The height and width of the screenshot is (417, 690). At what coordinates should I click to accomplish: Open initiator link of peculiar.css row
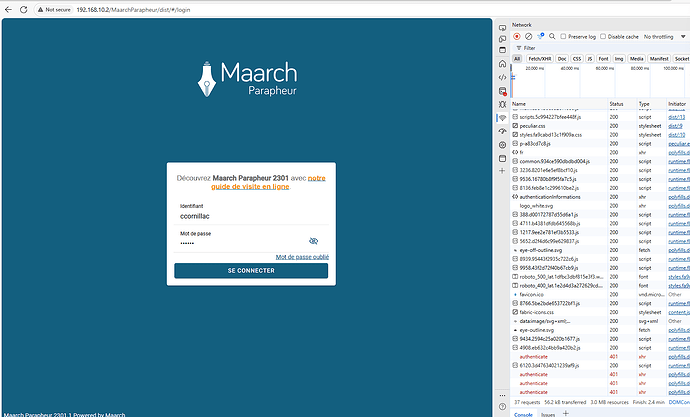point(675,126)
